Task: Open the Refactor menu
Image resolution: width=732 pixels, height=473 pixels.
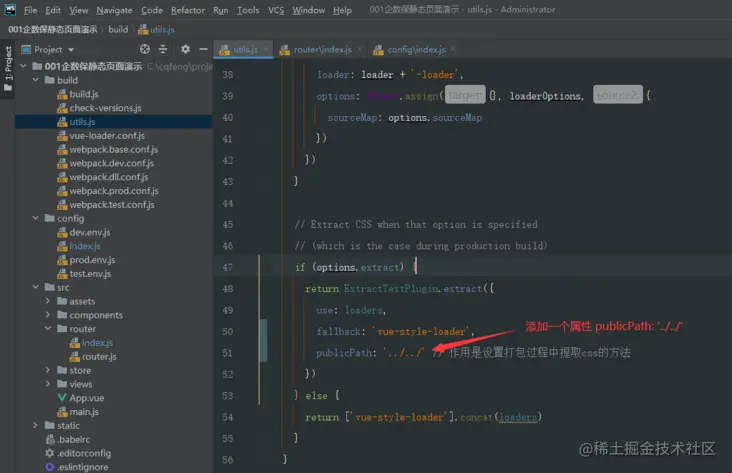Action: (188, 10)
